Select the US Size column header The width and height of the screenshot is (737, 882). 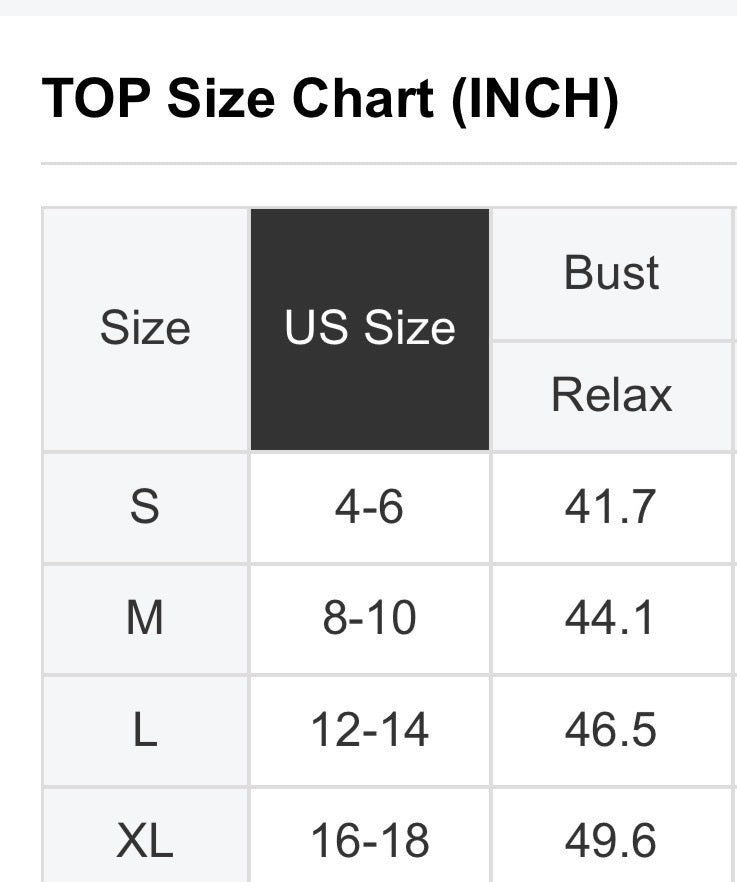tap(370, 329)
